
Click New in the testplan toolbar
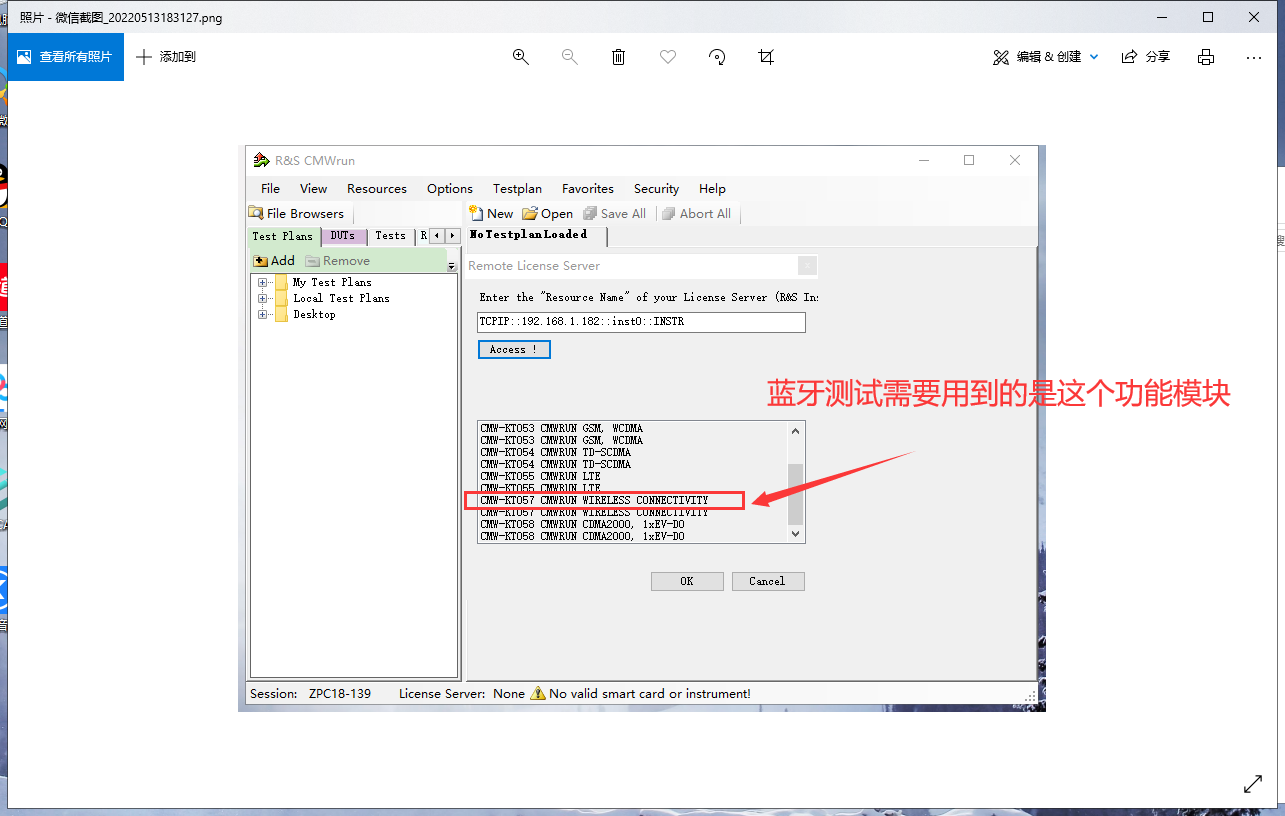click(491, 213)
